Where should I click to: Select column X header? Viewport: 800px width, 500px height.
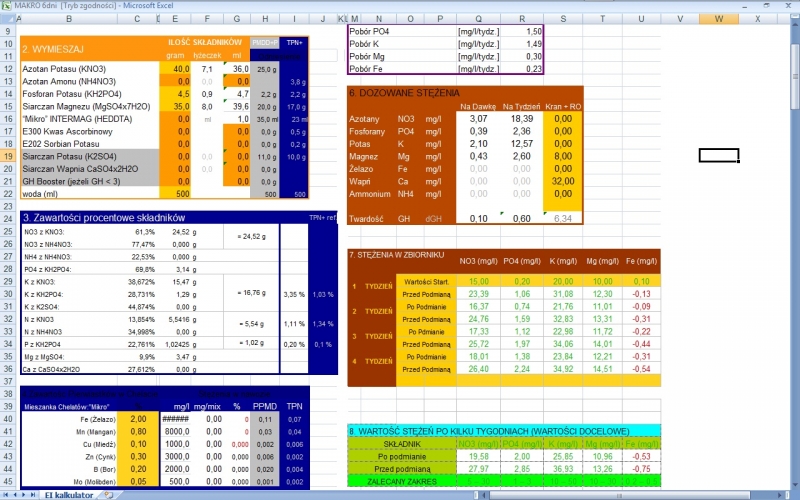point(758,19)
